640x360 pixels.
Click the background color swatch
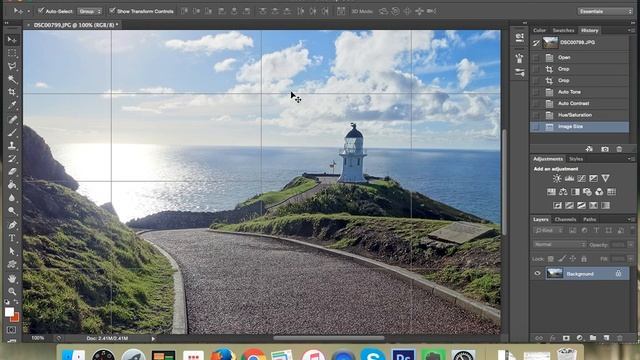point(15,317)
